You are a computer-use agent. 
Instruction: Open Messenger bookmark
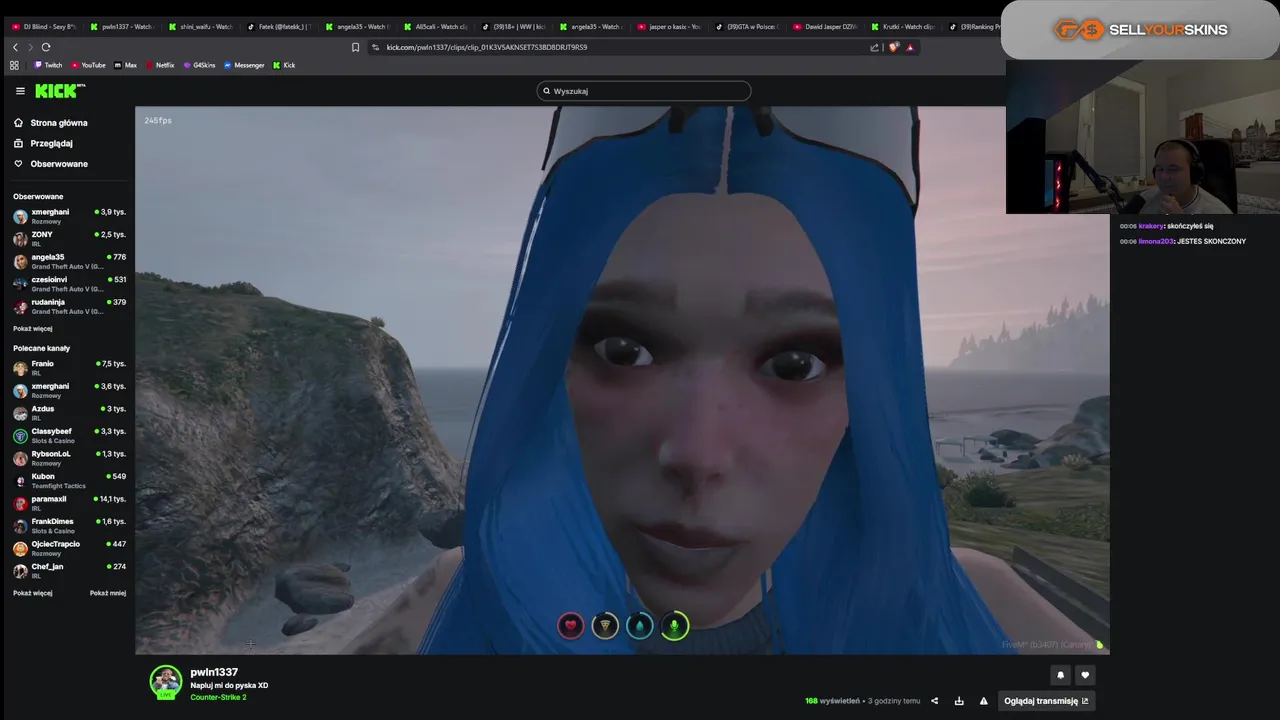pyautogui.click(x=244, y=65)
